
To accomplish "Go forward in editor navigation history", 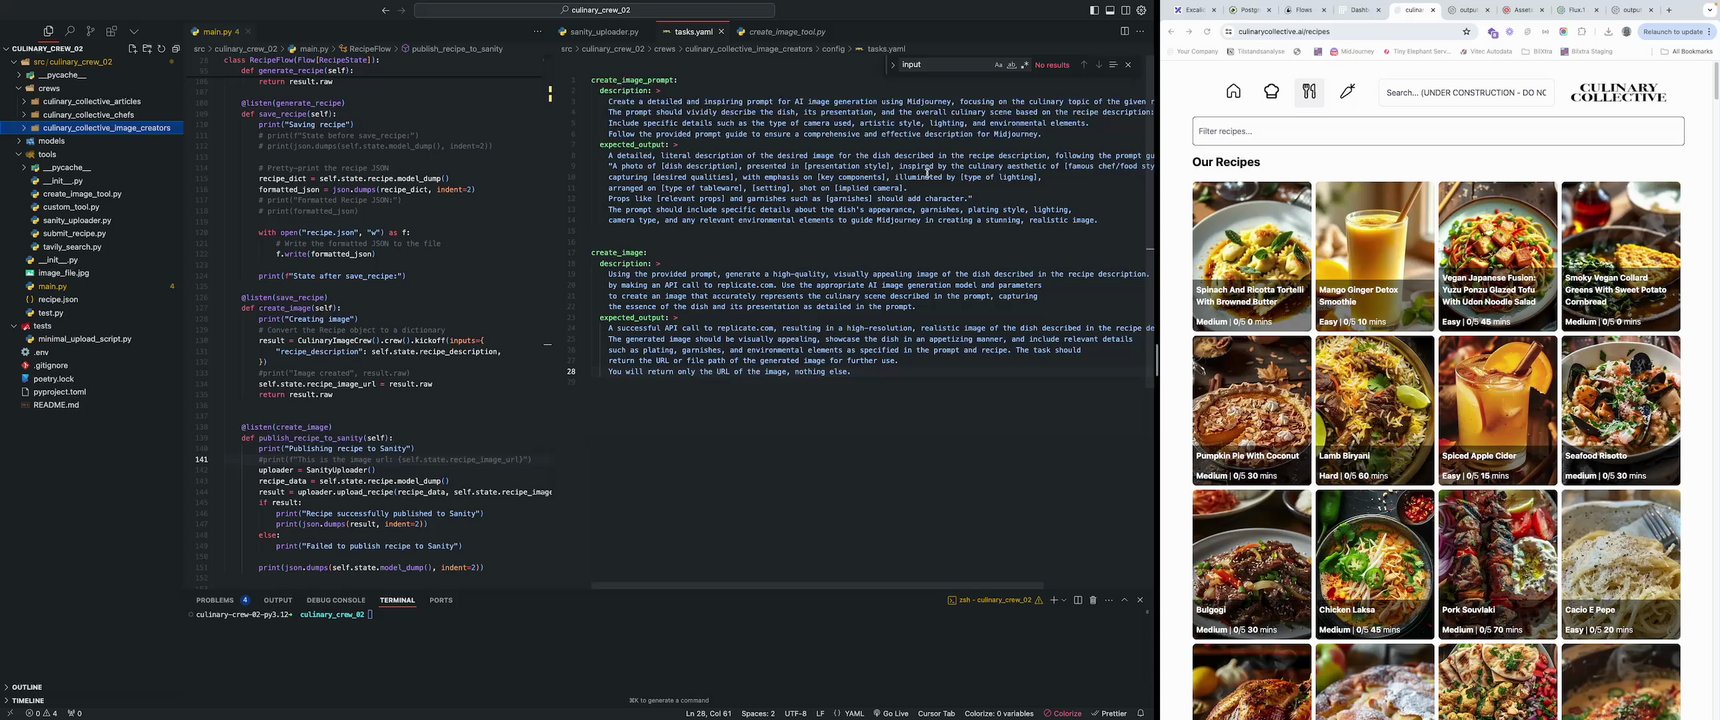I will pos(402,10).
